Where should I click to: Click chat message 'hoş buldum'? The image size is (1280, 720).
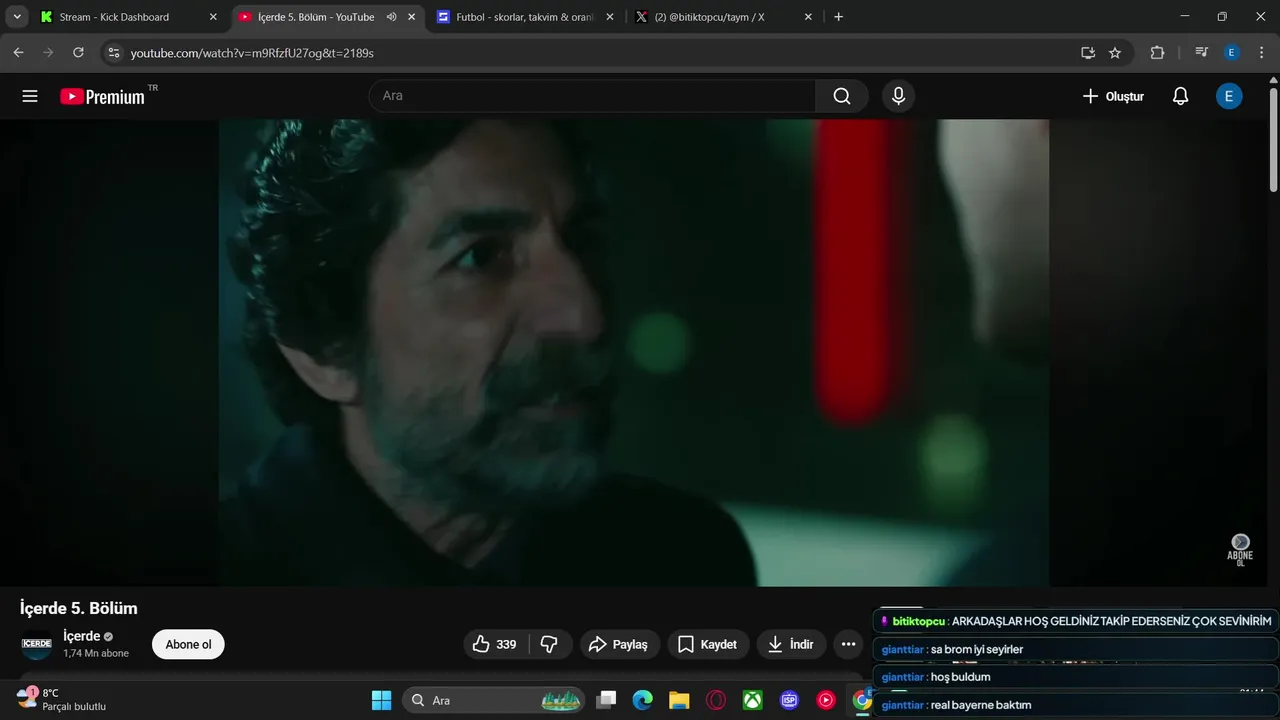pos(1076,677)
